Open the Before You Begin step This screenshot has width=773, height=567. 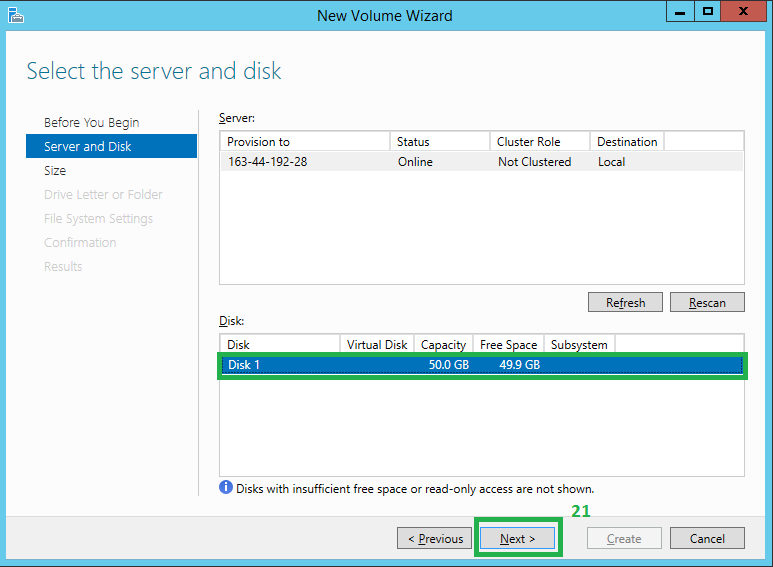[91, 122]
